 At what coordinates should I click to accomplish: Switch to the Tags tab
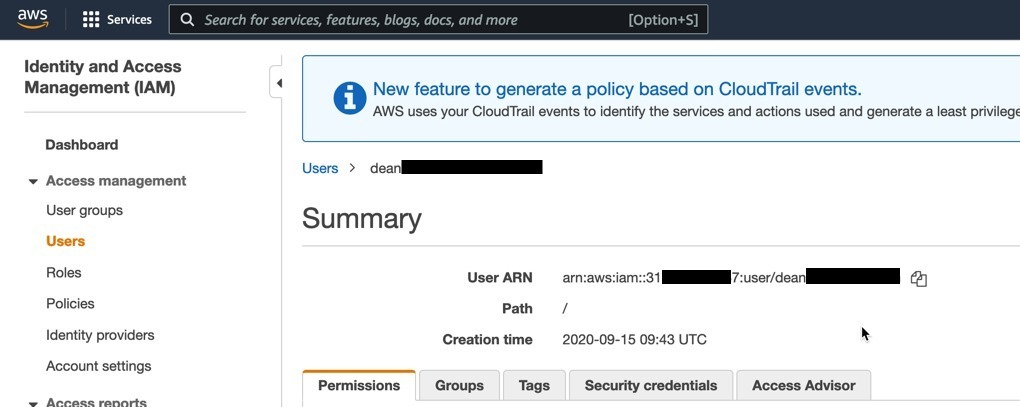534,386
